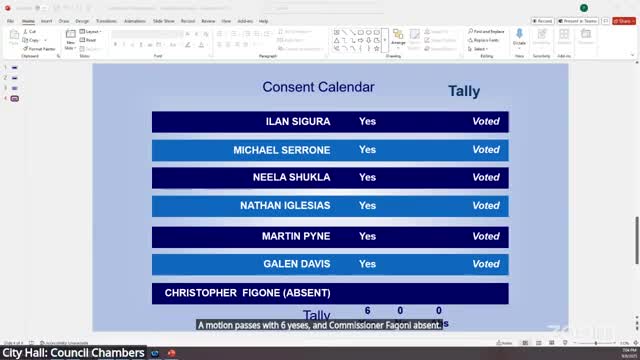Select slide 1 thumbnail in slide panel
This screenshot has width=640, height=360.
pos(14,67)
